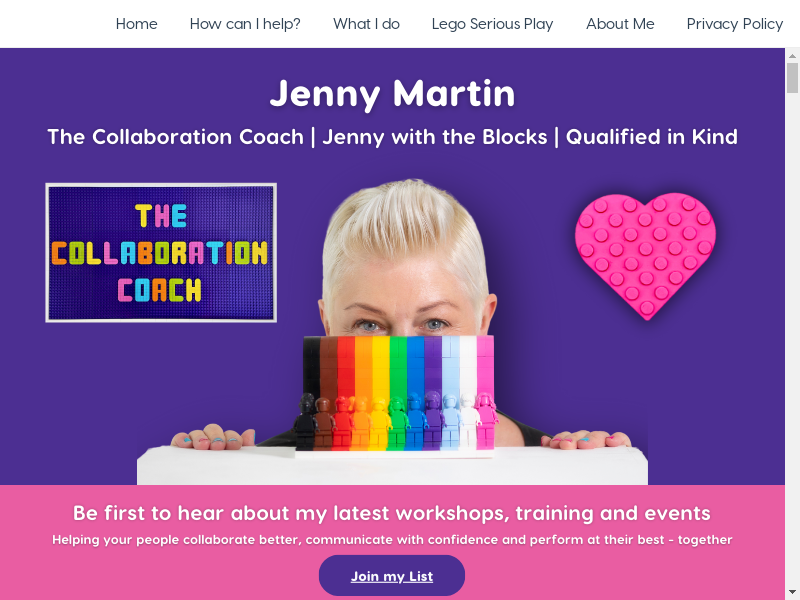Viewport: 800px width, 600px height.
Task: Click the black Lego minifigure
Action: point(306,421)
